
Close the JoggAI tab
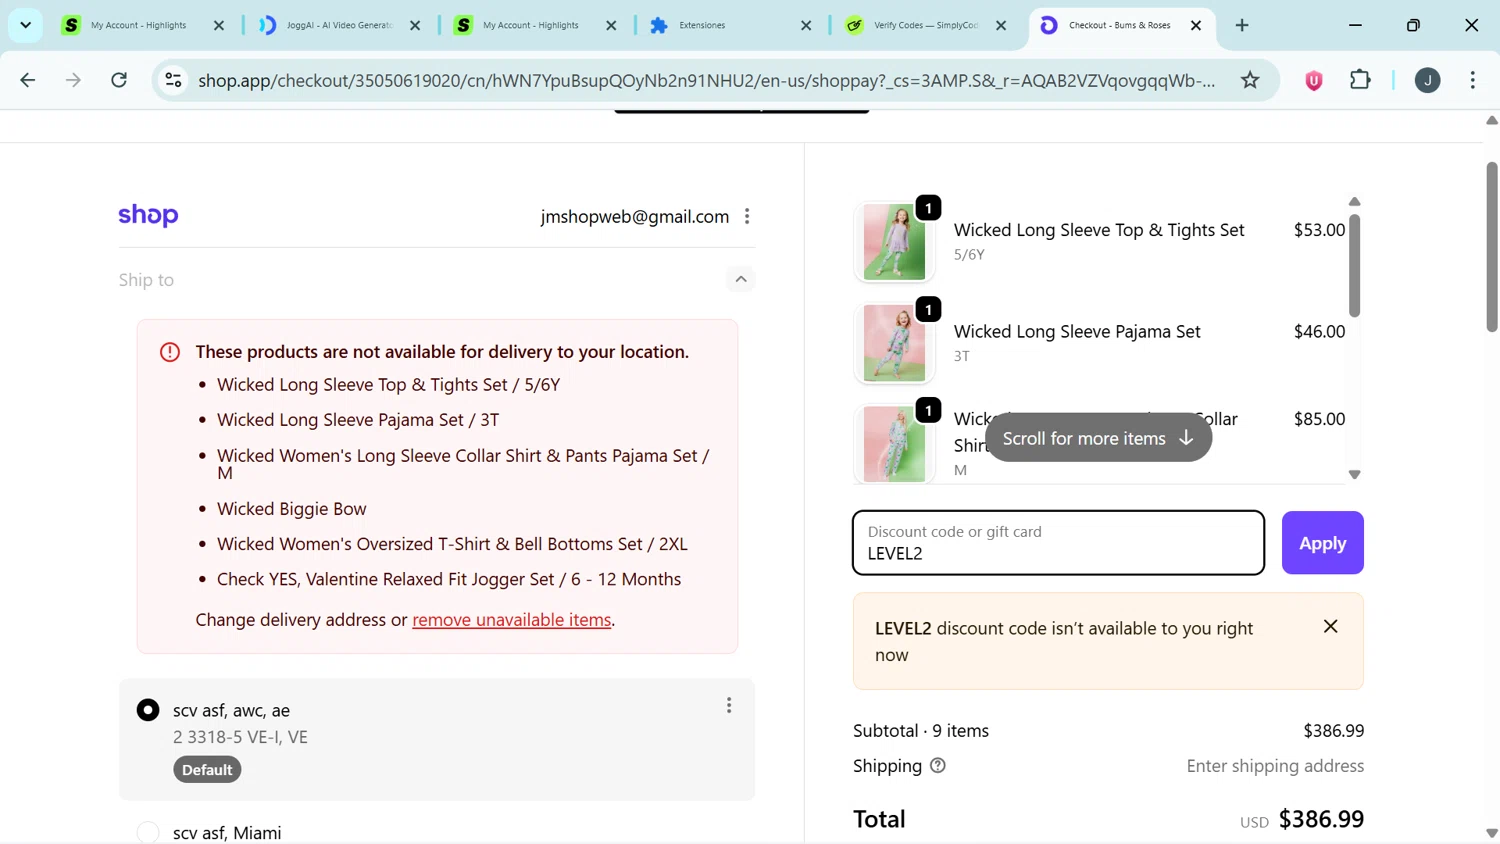pyautogui.click(x=415, y=25)
